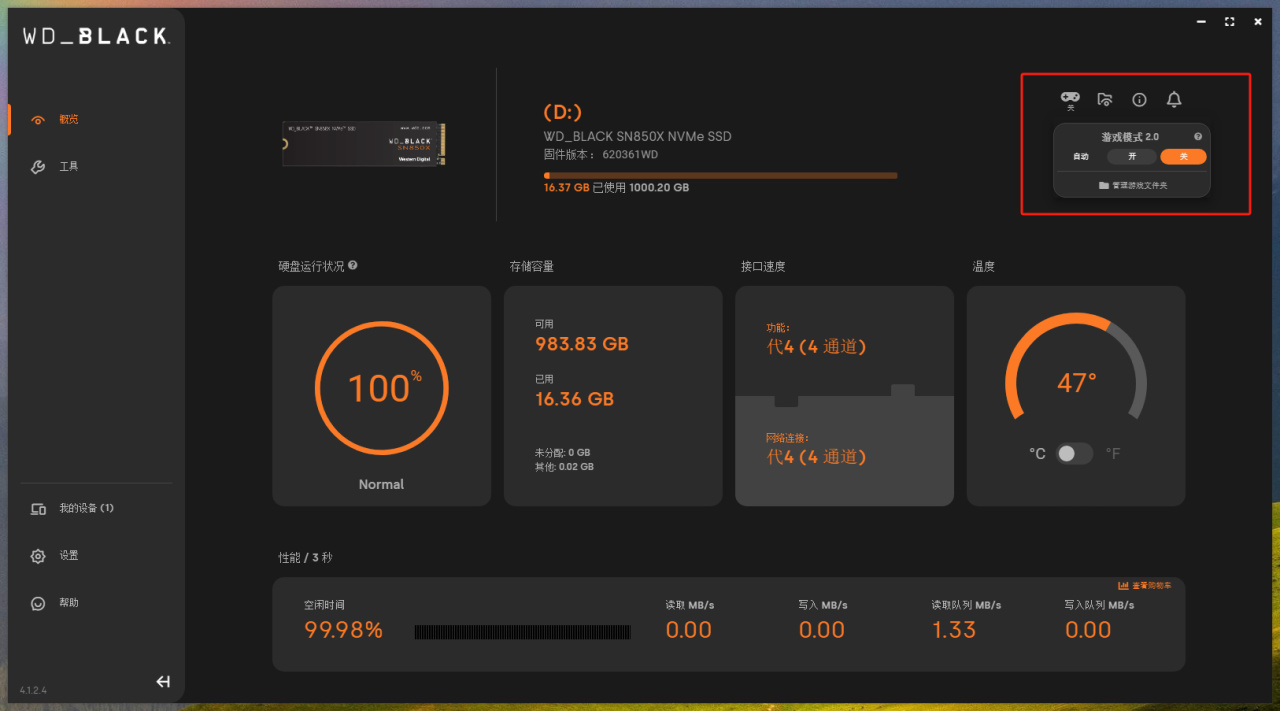Click 代4 (4 通道) under 网络连接
The width and height of the screenshot is (1280, 711).
816,457
